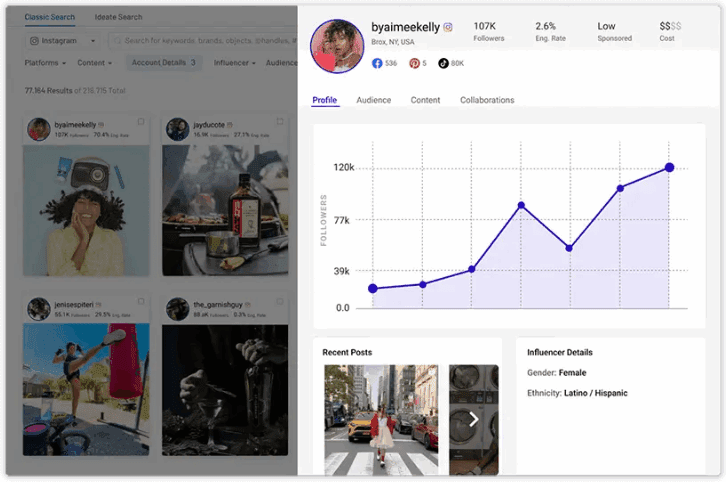Image resolution: width=726 pixels, height=482 pixels.
Task: Click the first data point on followers chart
Action: coord(373,288)
